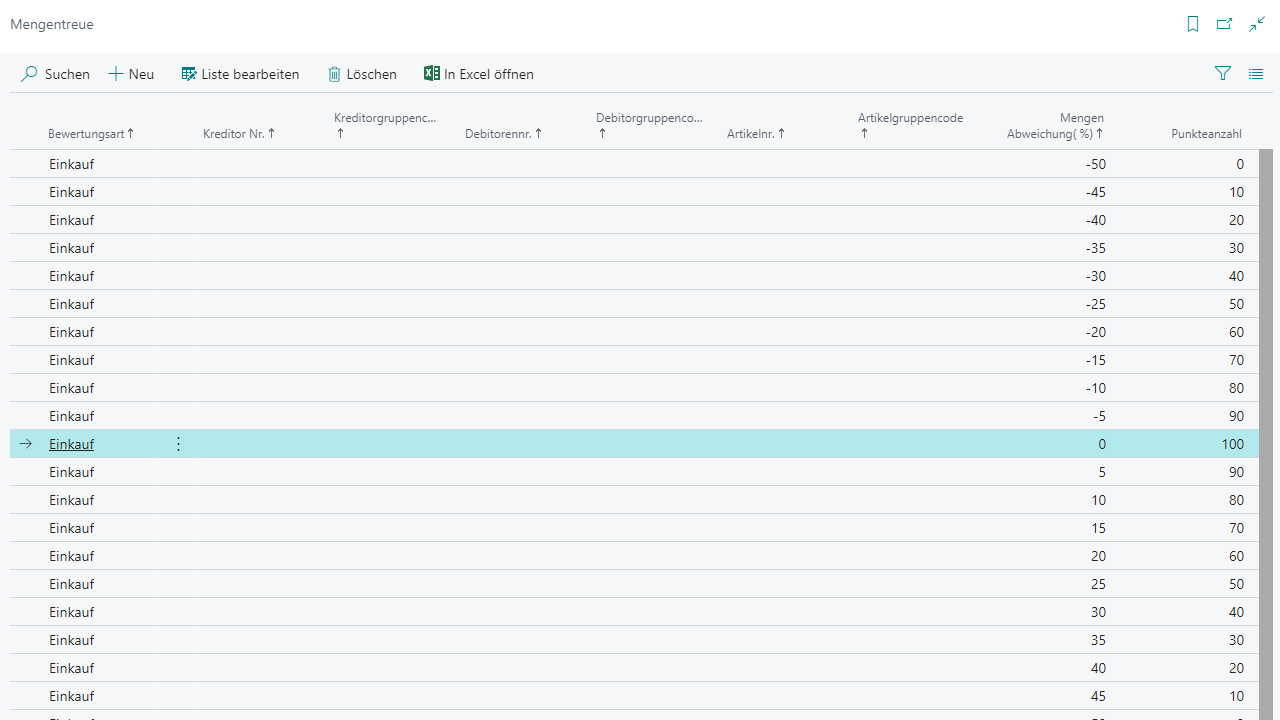Select the deviation value -25

(1095, 304)
